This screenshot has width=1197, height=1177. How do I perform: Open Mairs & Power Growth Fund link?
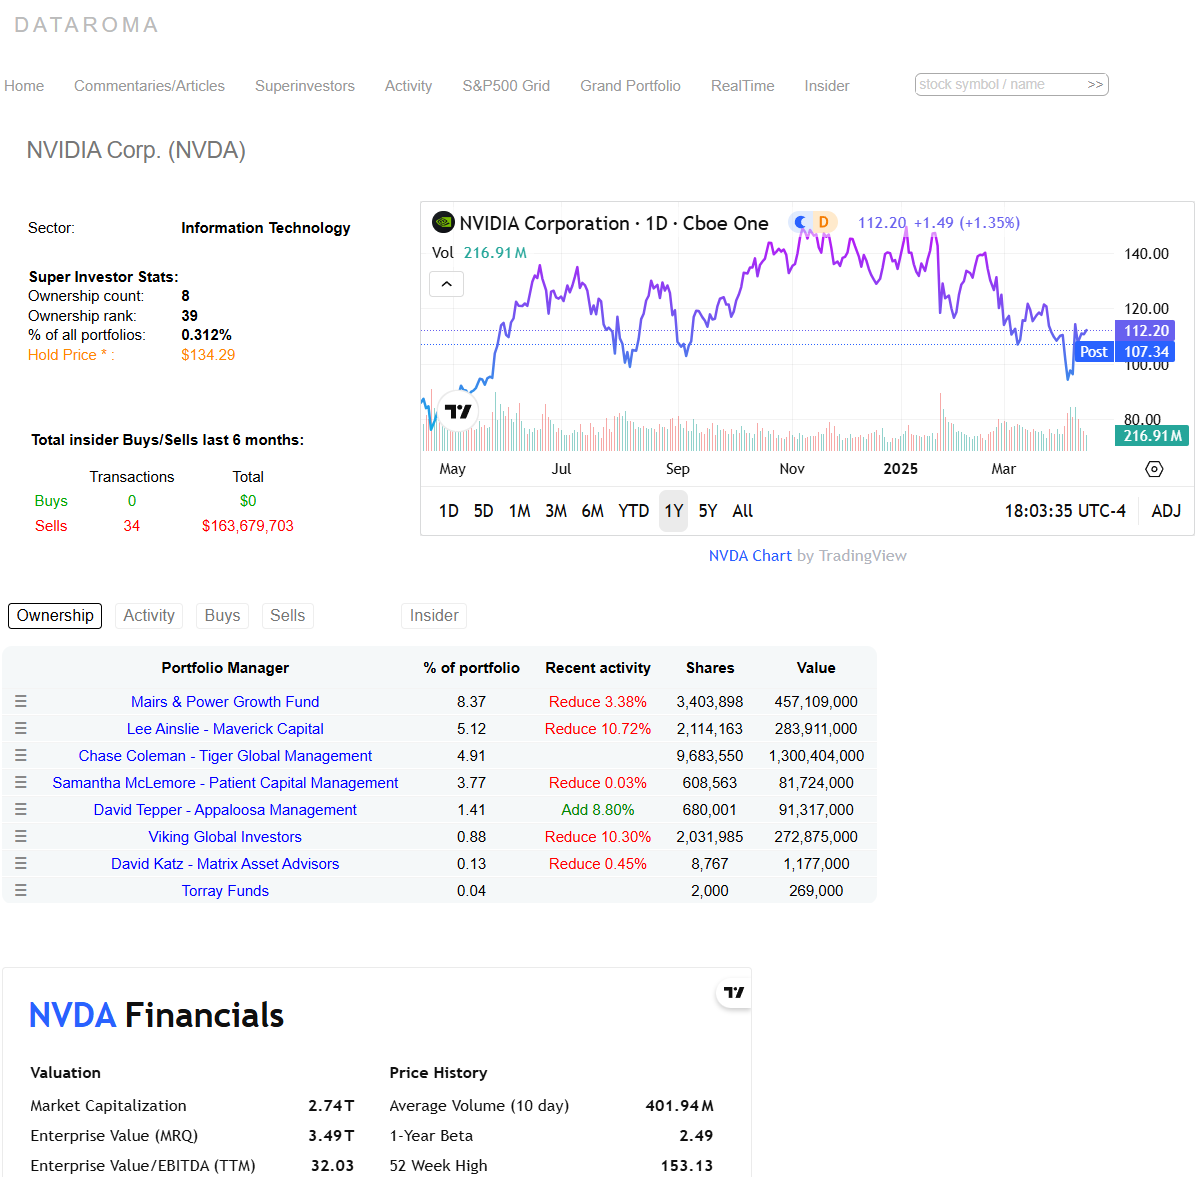pyautogui.click(x=225, y=701)
